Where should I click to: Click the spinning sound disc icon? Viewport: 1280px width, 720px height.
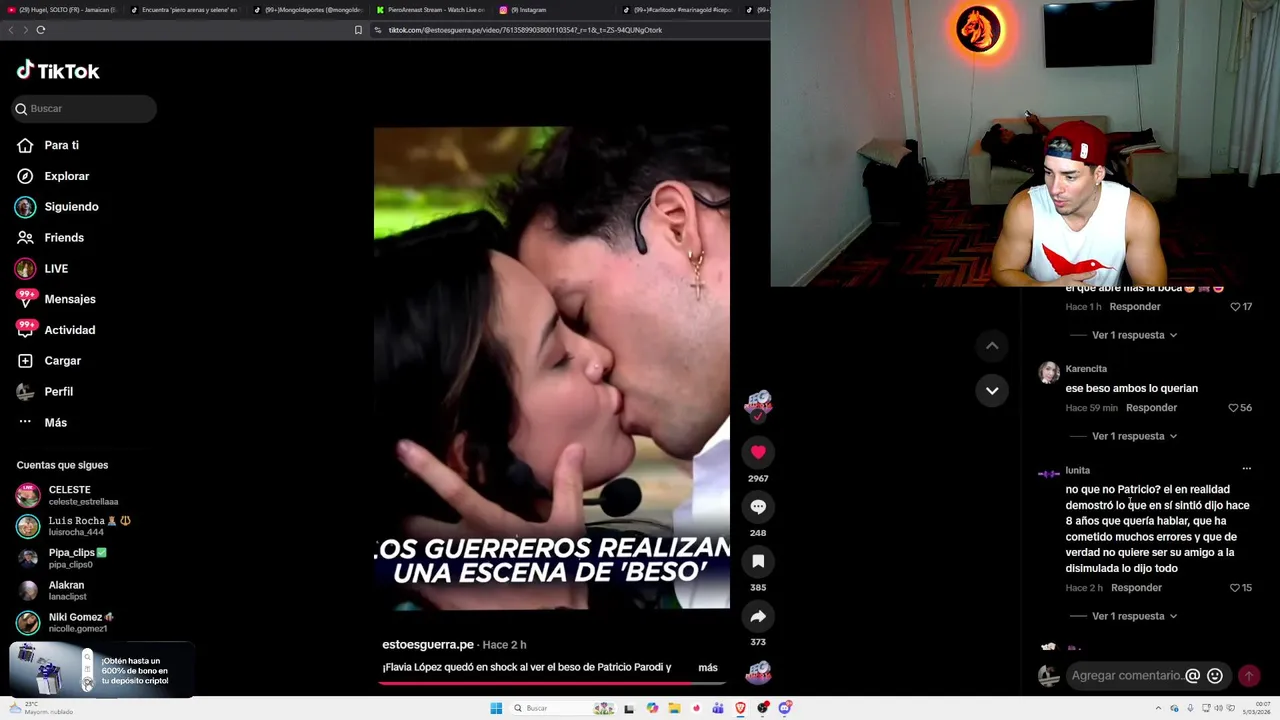[x=758, y=672]
